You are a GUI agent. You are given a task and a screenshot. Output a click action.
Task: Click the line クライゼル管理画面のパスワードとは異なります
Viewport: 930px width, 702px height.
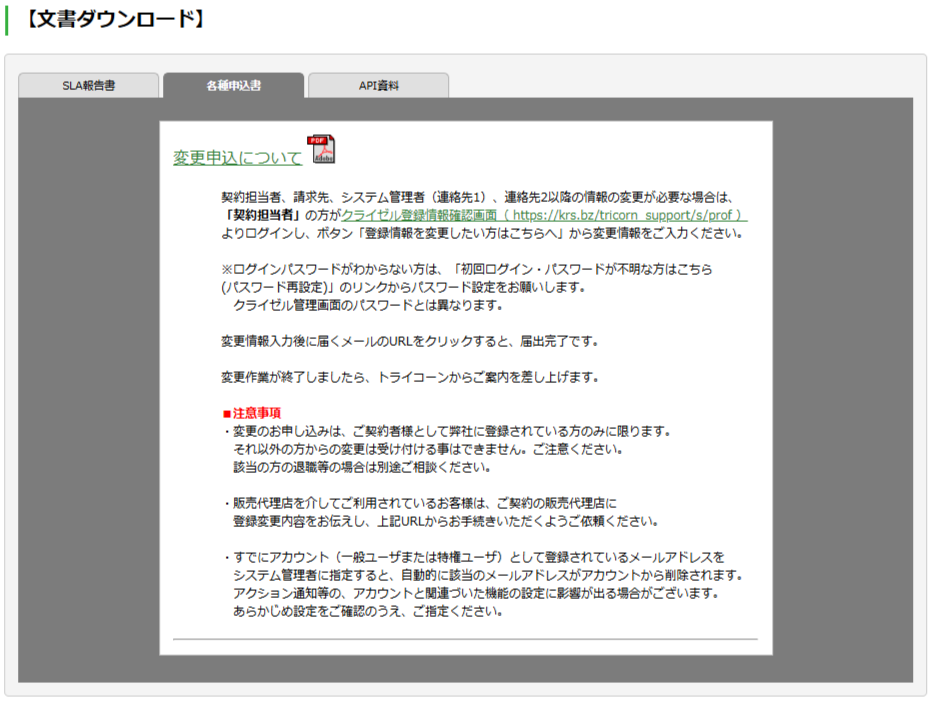pyautogui.click(x=368, y=305)
